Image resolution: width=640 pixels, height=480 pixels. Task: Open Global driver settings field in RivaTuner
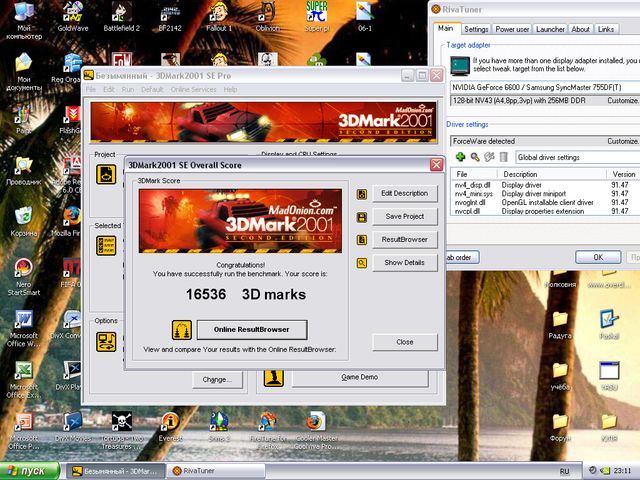577,157
